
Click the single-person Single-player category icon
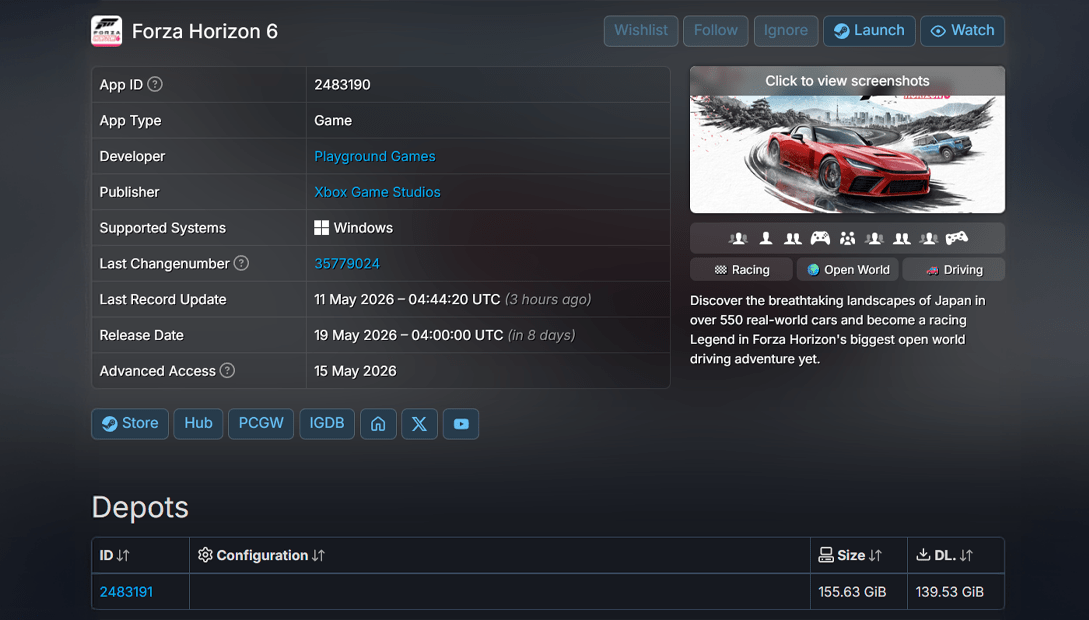765,238
